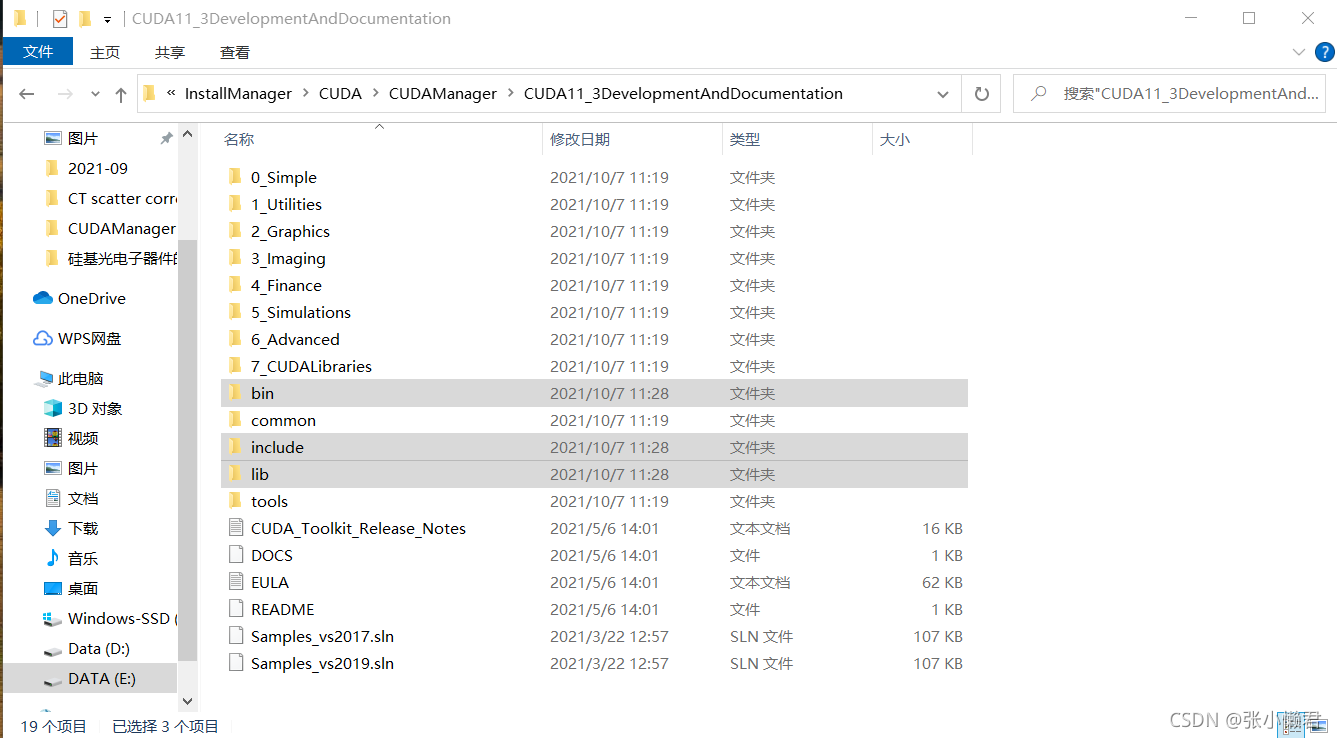Click the Samples_vs2019.sln file icon
The height and width of the screenshot is (738, 1337).
click(x=236, y=663)
